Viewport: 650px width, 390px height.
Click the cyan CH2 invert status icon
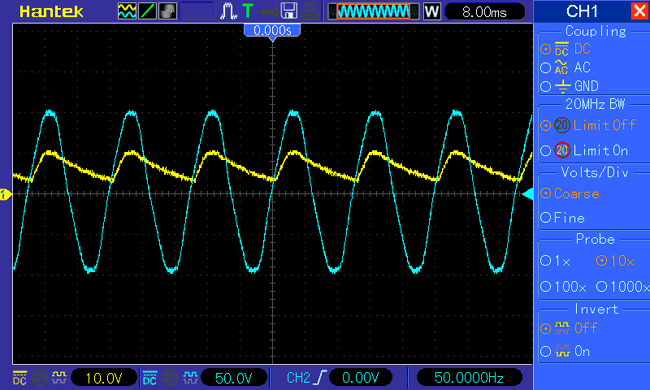(190, 378)
